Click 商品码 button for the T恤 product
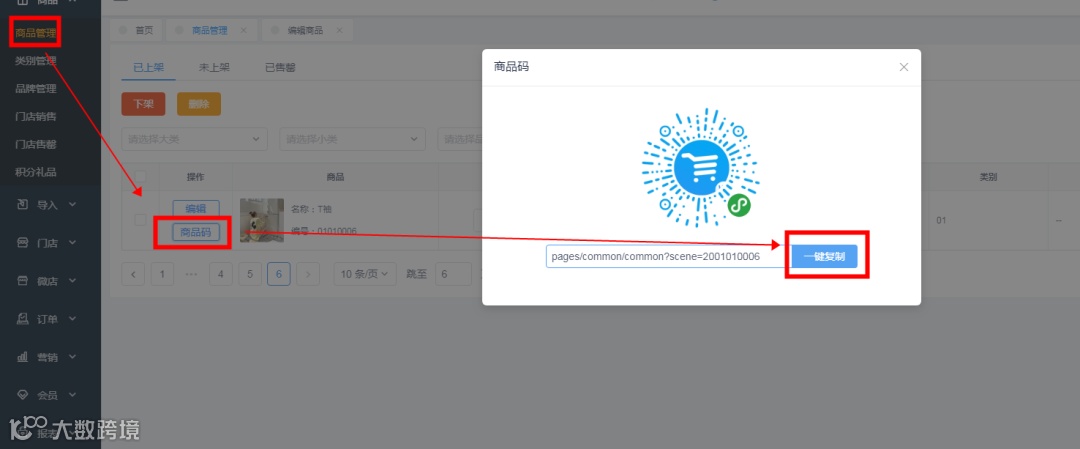 click(x=196, y=232)
